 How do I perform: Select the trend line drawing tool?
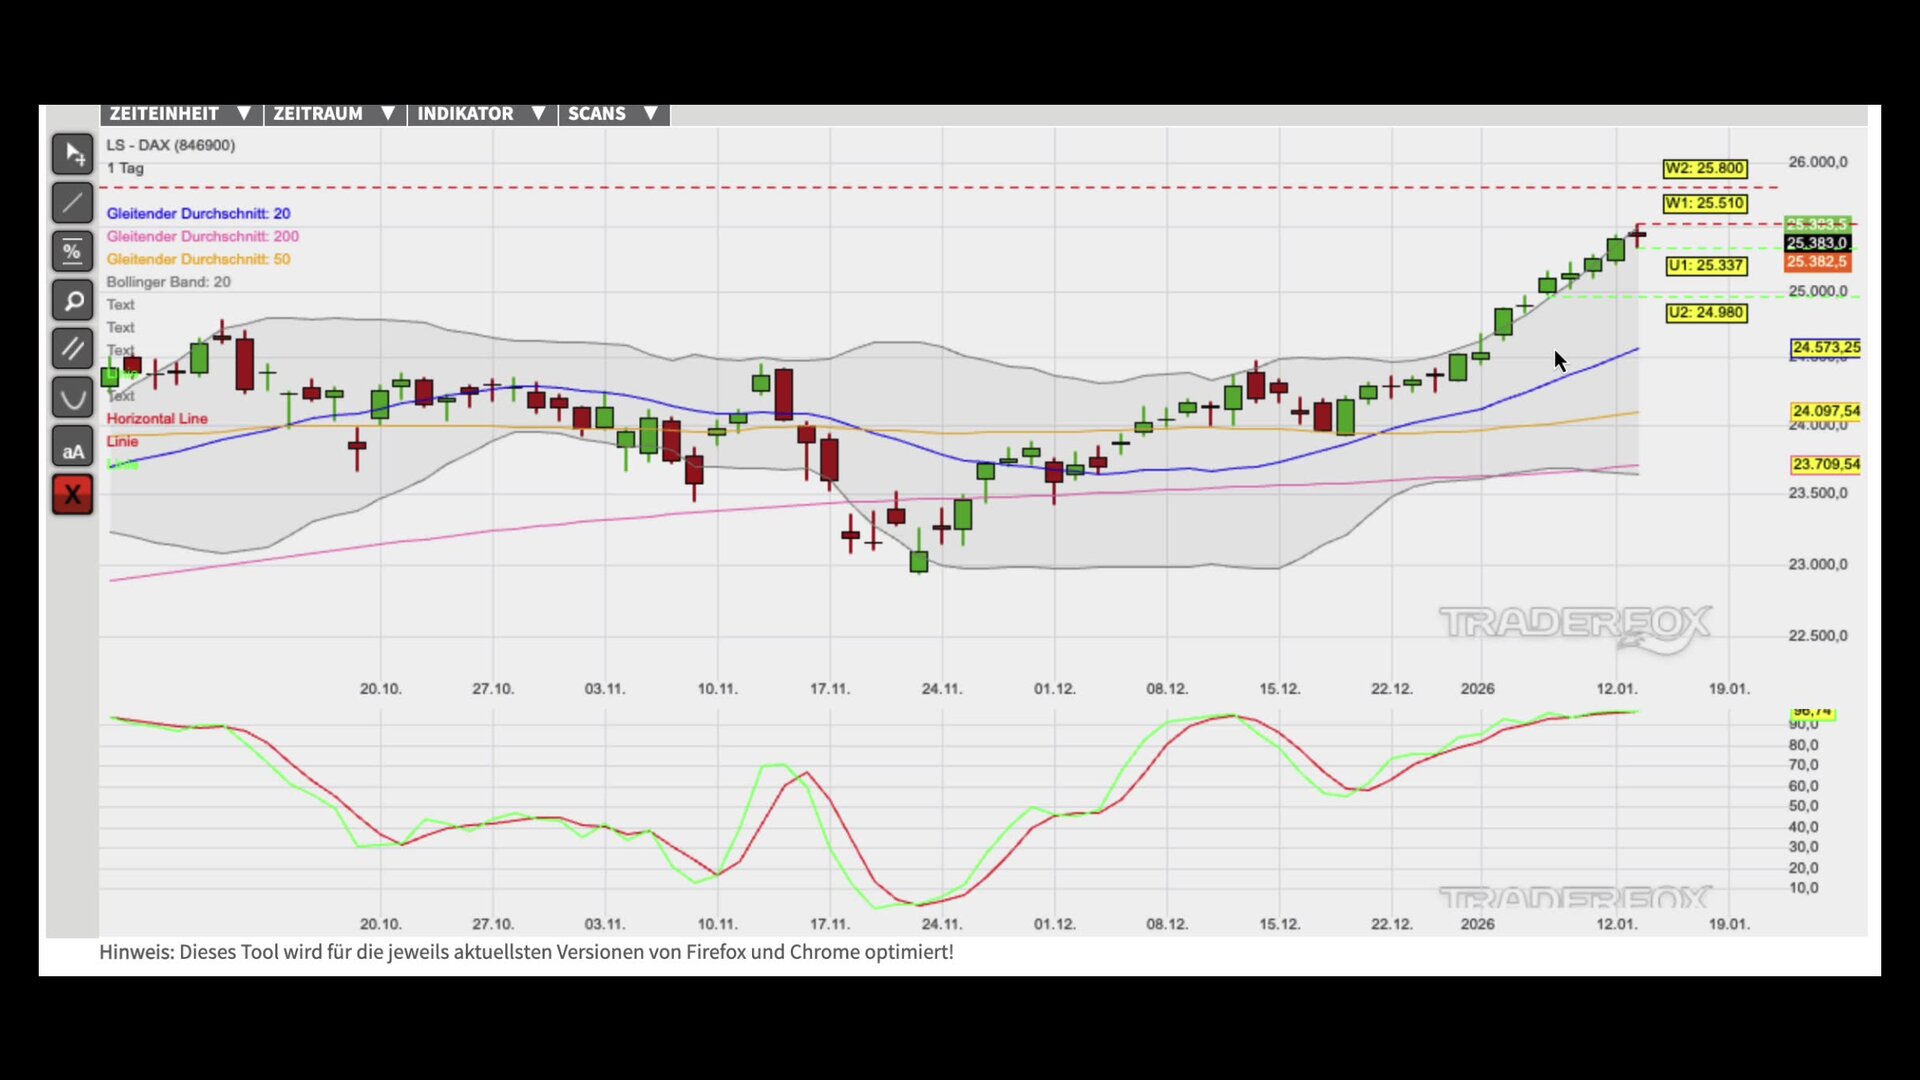[x=72, y=203]
